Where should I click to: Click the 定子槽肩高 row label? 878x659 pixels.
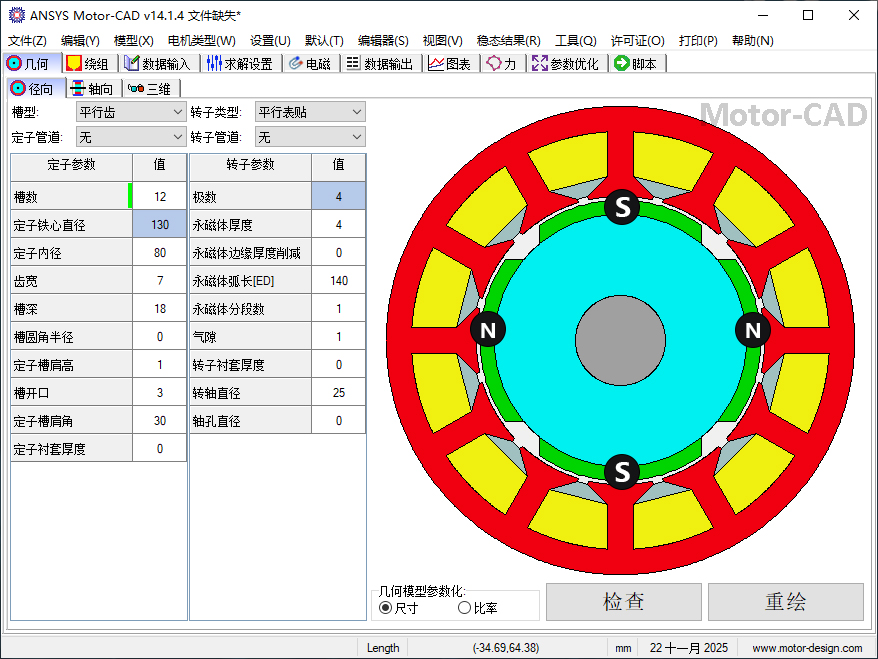(71, 364)
